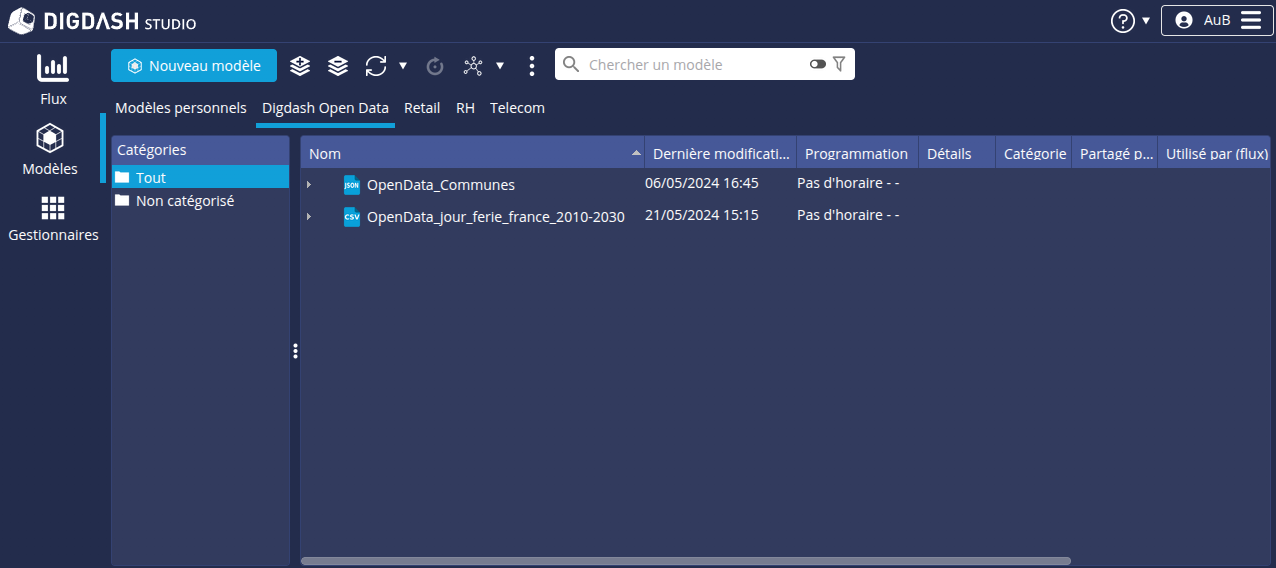Click the add-layer stack icon in toolbar

tap(300, 66)
